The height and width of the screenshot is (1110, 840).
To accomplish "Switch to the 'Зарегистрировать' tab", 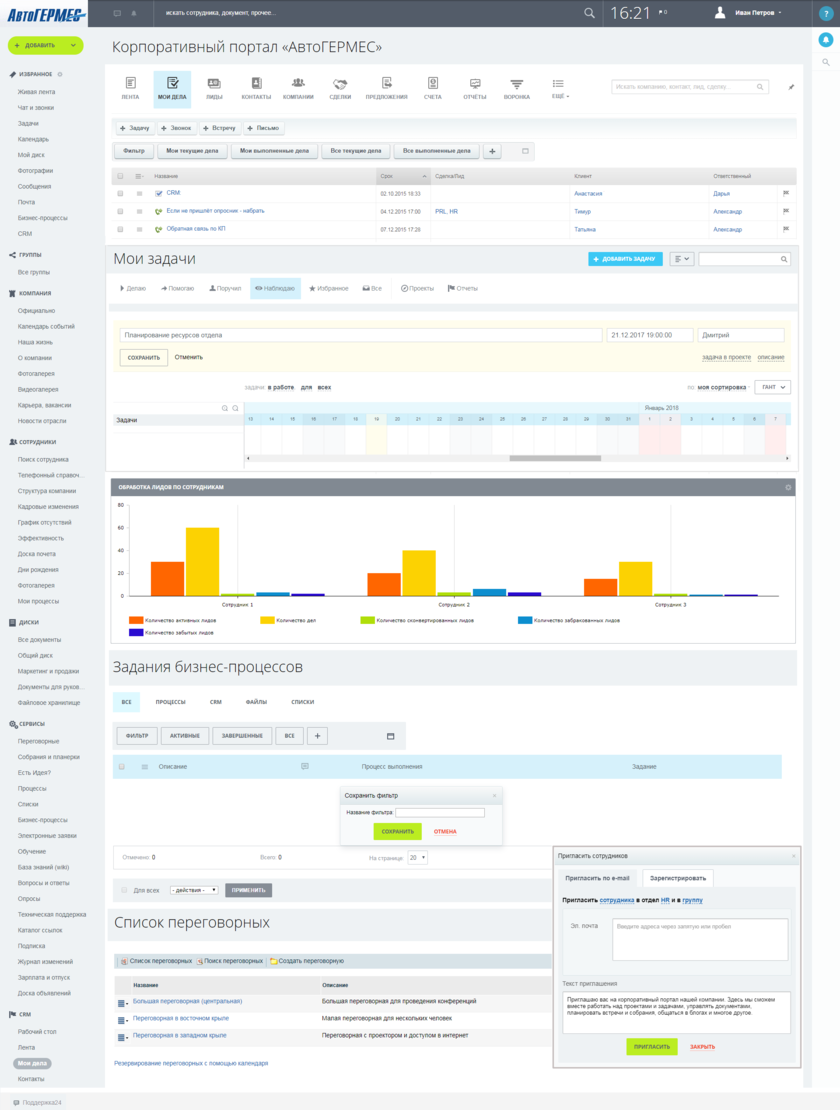I will (677, 878).
